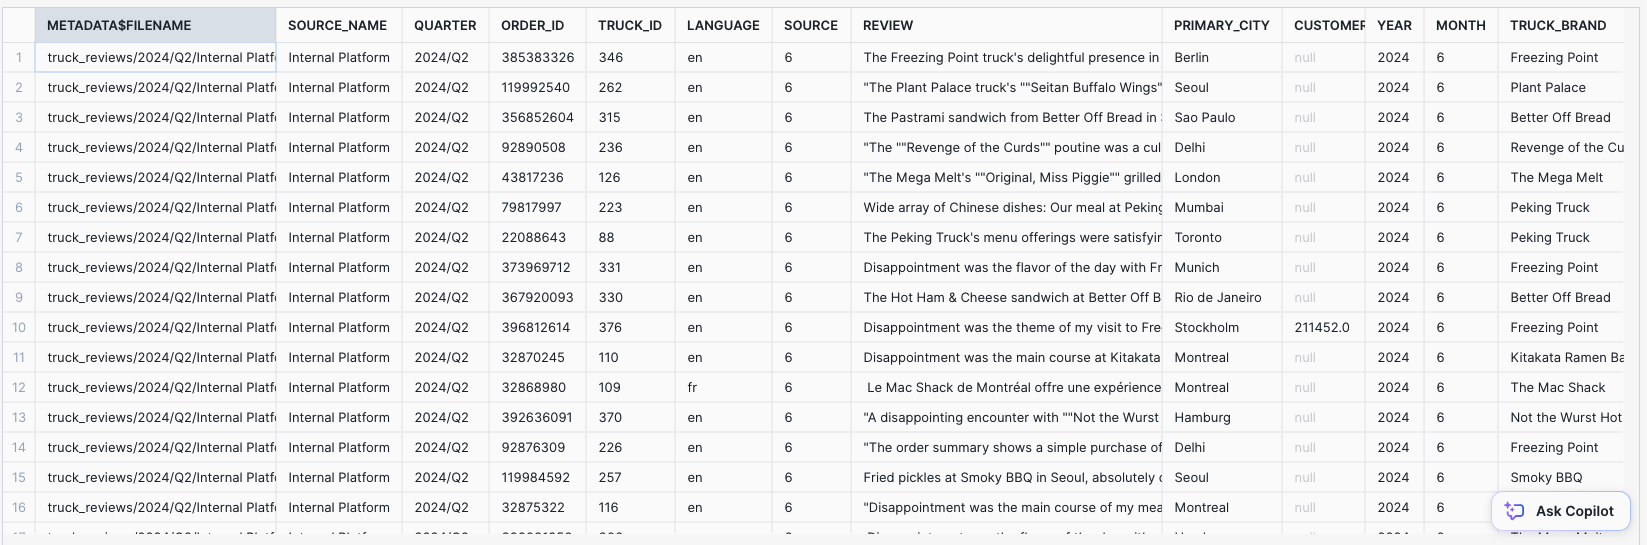
Task: Select the TRUCK_ID column header
Action: pos(630,25)
